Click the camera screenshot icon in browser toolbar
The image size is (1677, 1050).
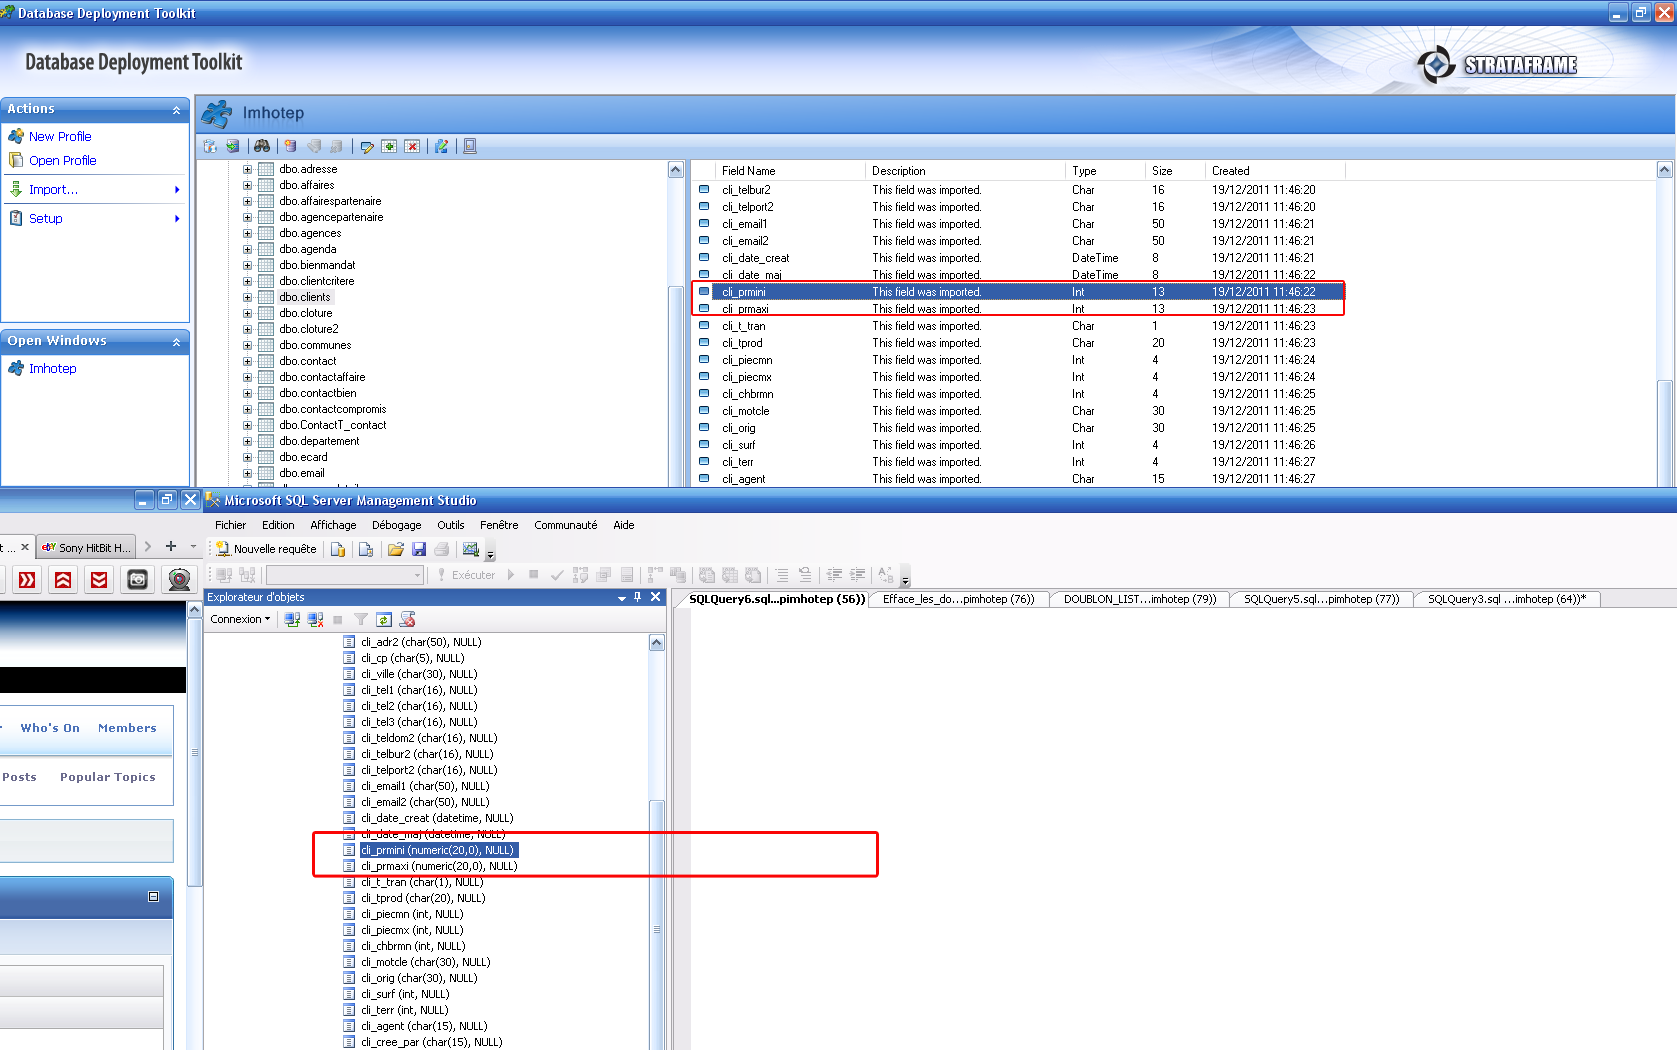(x=138, y=579)
